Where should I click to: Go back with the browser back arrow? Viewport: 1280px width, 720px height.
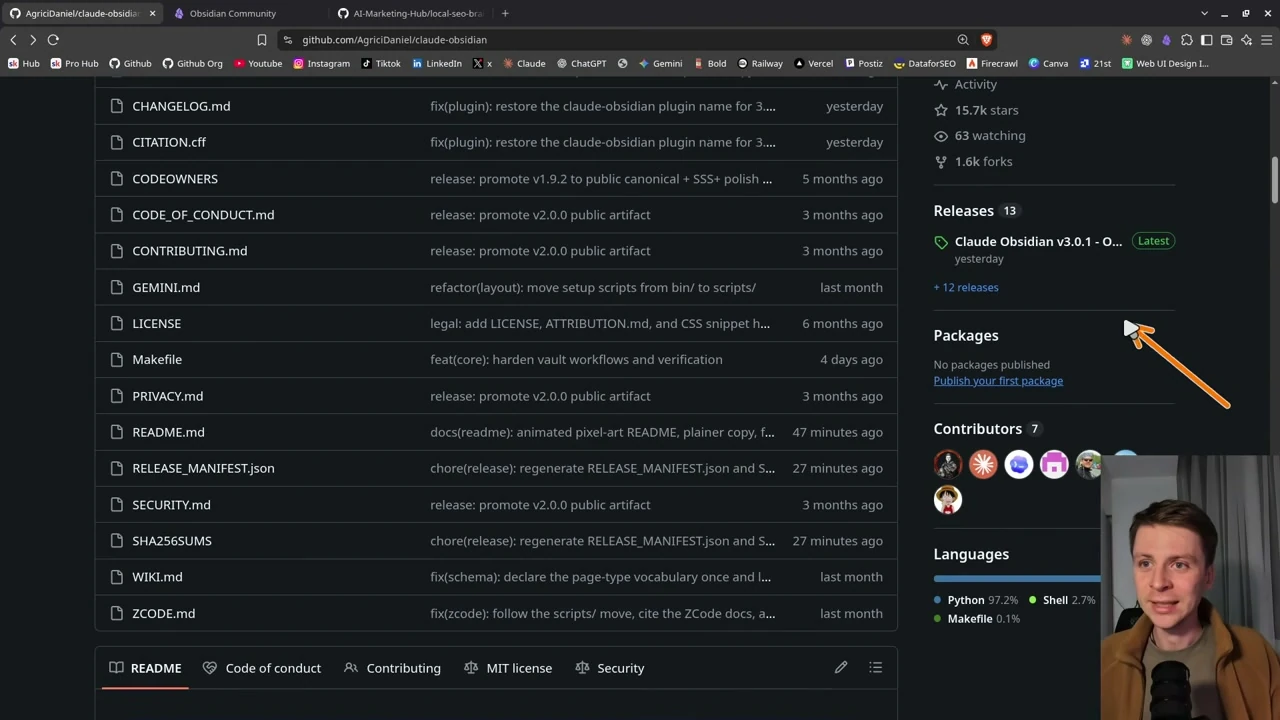pos(13,40)
